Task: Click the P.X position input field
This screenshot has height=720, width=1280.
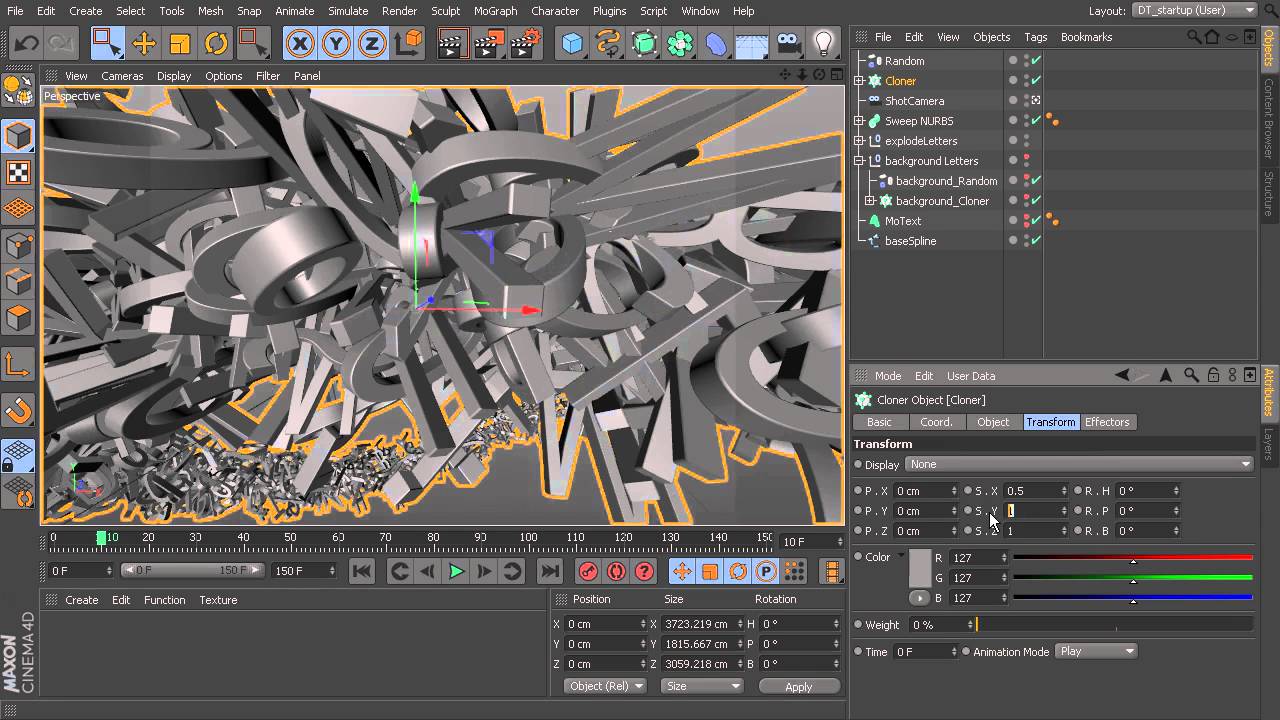Action: coord(926,491)
